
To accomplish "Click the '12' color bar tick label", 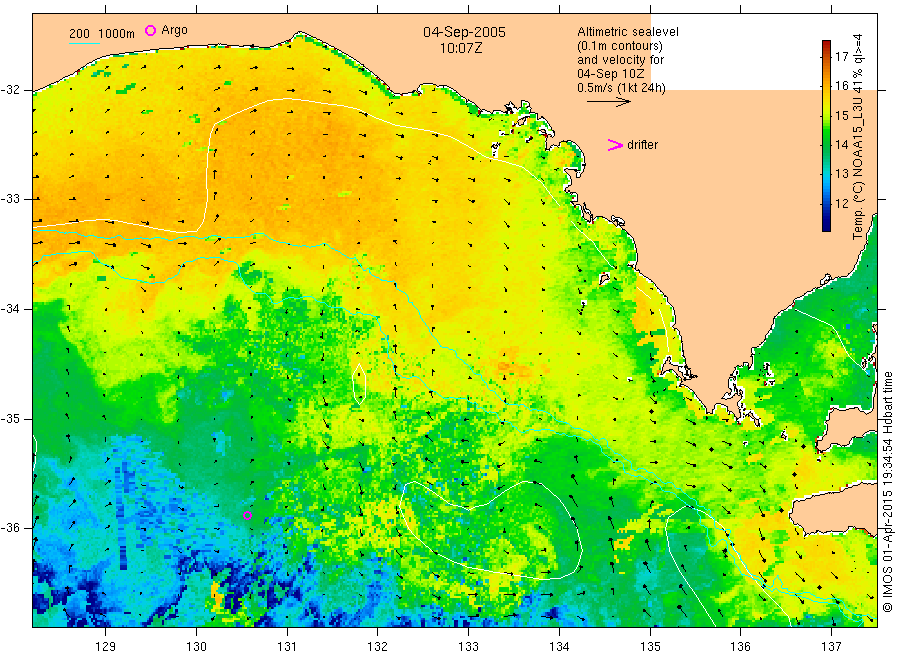I will point(841,203).
